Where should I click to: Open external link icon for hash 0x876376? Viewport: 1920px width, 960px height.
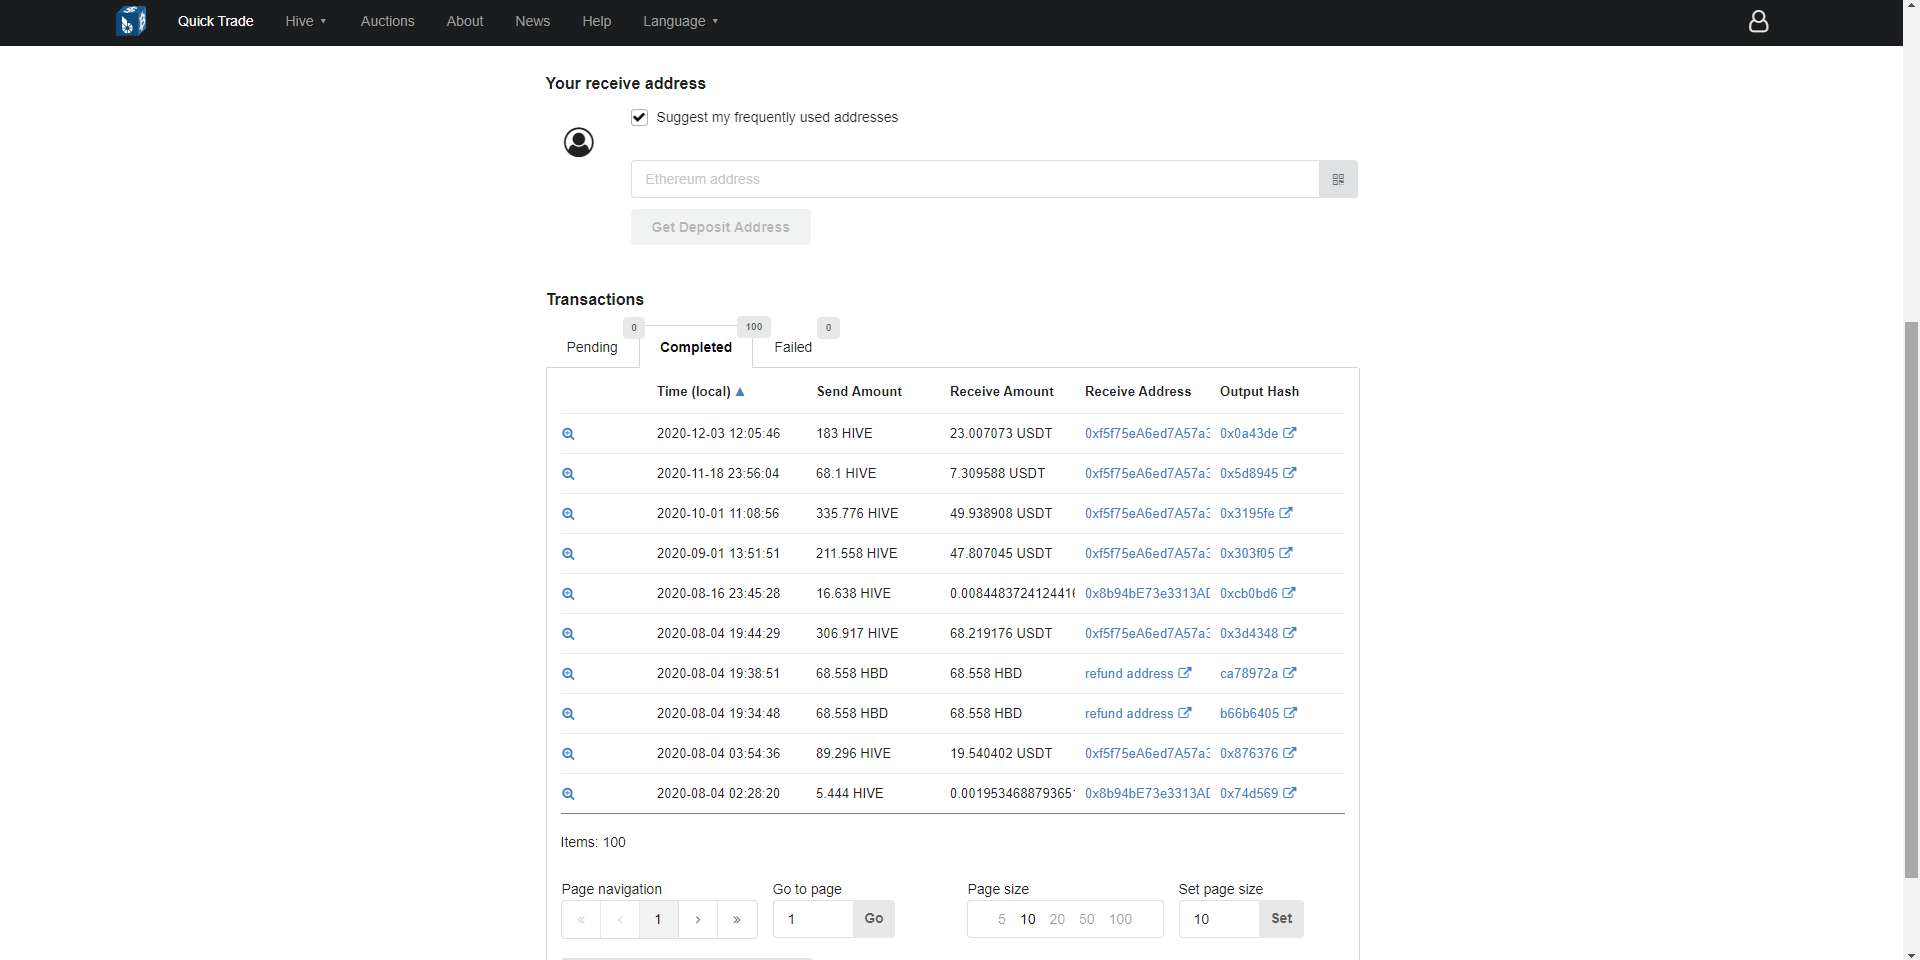click(1290, 753)
